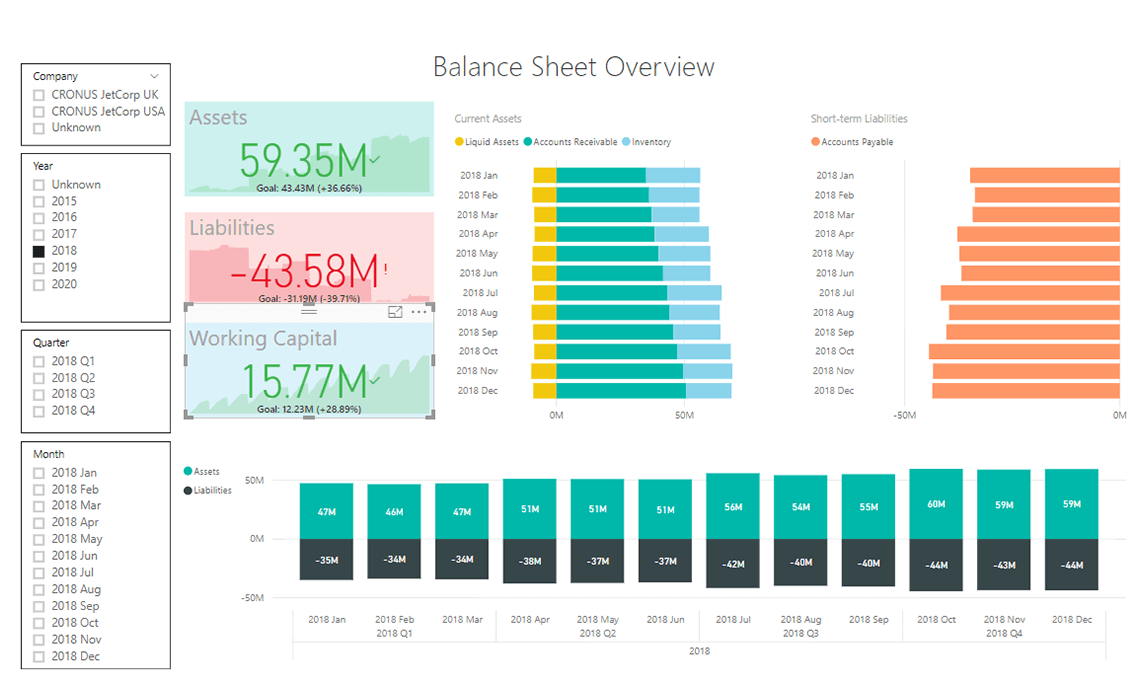This screenshot has width=1140, height=687.
Task: Expand the Company slicer dropdown chevron
Action: [154, 76]
